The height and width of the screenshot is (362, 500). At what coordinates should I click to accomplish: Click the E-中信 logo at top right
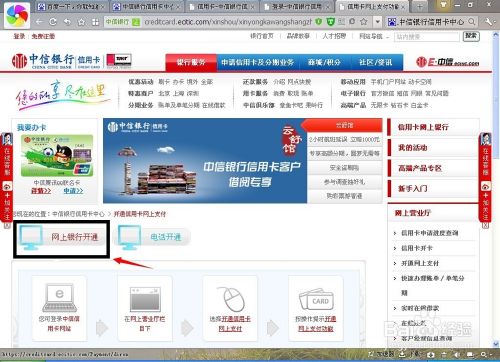pyautogui.click(x=448, y=62)
